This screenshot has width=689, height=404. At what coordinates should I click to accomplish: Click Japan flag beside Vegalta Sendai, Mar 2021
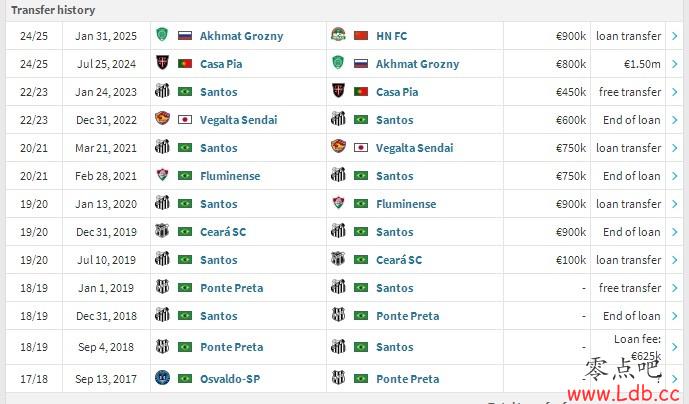pyautogui.click(x=361, y=148)
